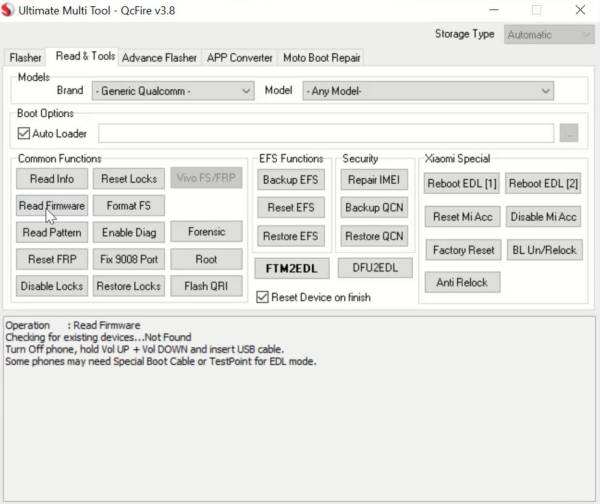Click the Factory Reset button

[463, 250]
